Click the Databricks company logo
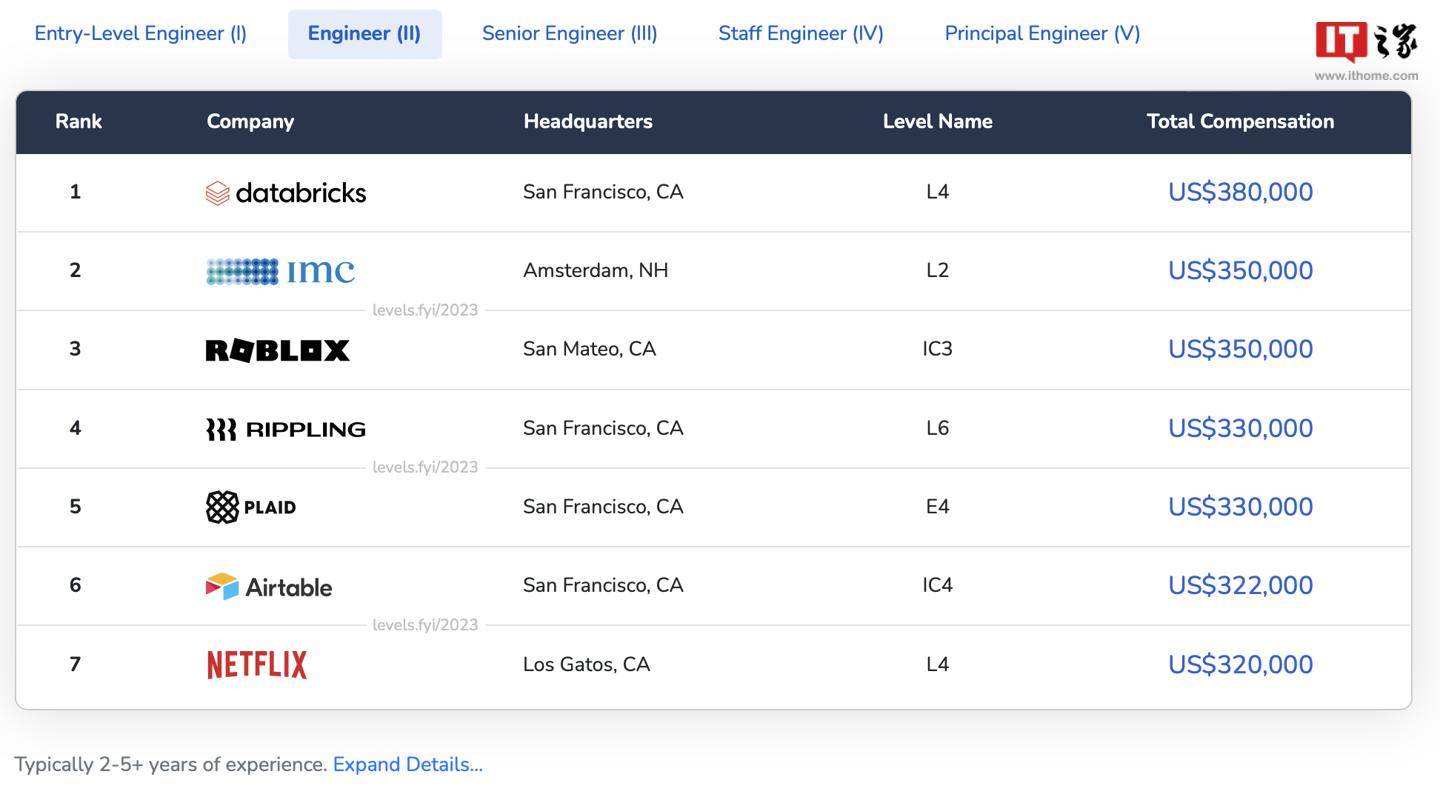The height and width of the screenshot is (800, 1440). [x=286, y=192]
